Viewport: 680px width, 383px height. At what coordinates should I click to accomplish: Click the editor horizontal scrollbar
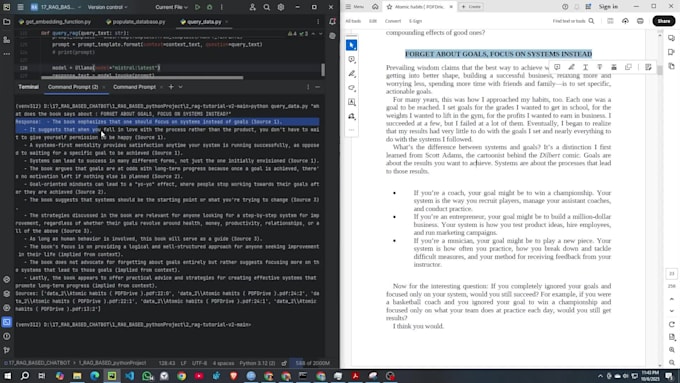click(x=142, y=78)
